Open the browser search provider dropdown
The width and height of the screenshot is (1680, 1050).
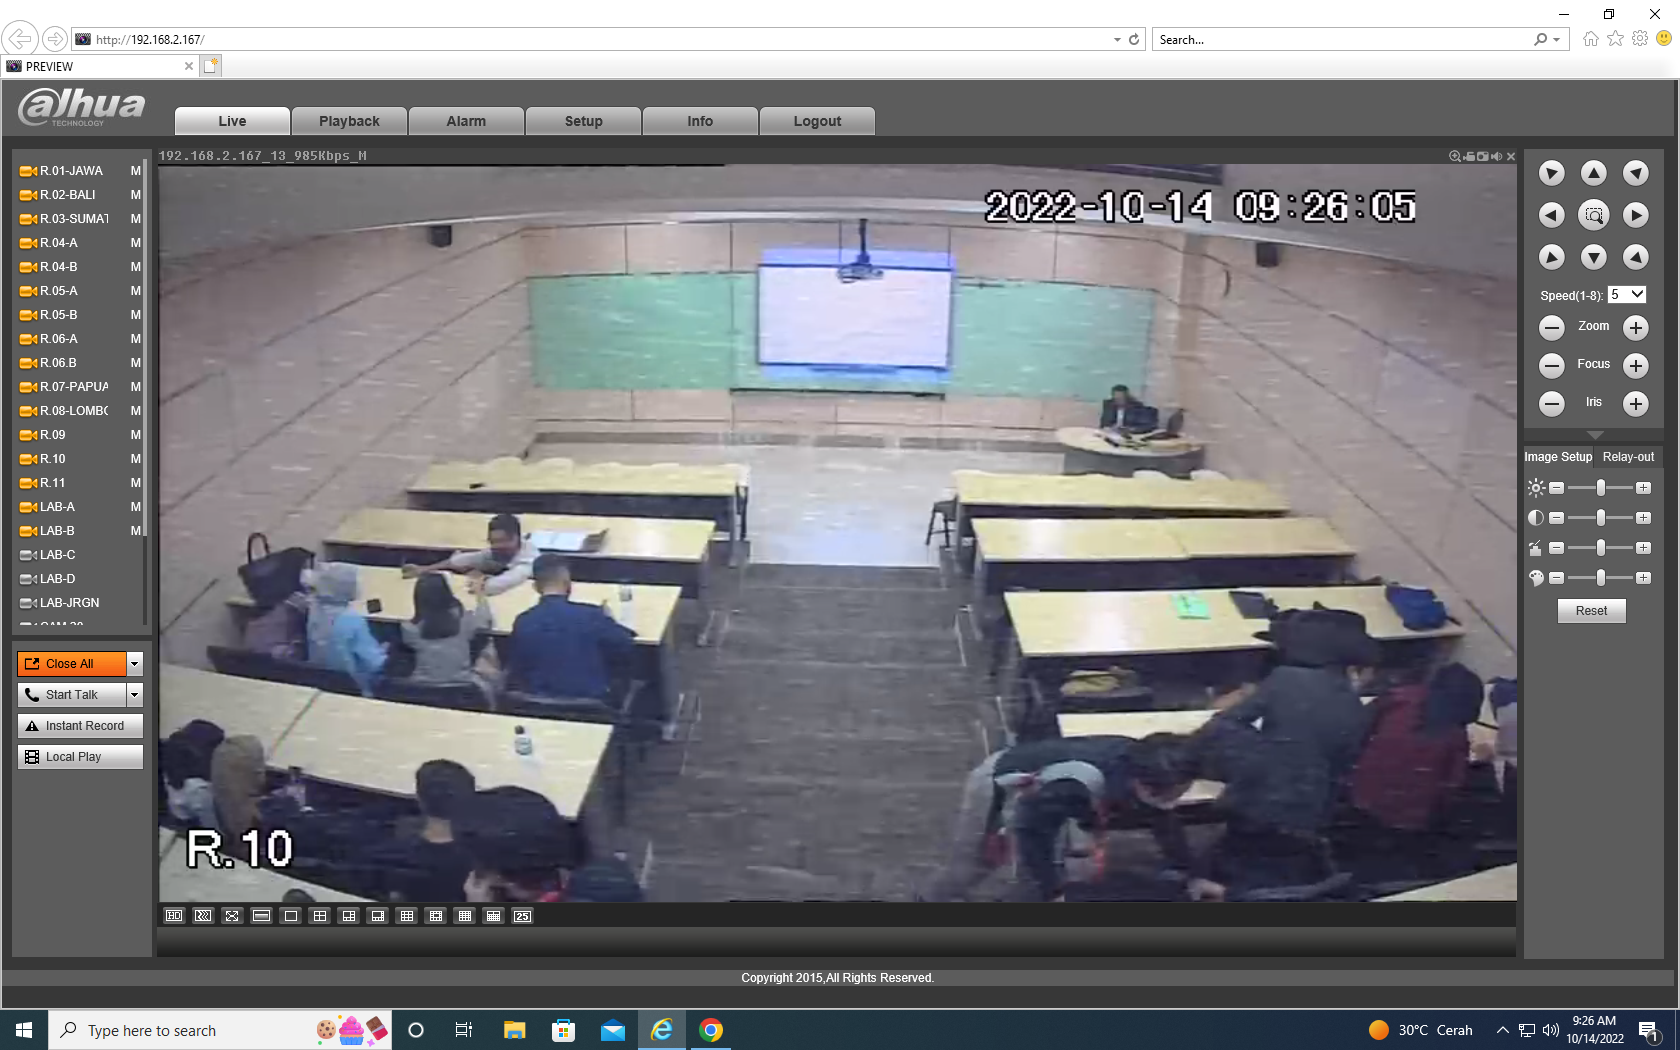tap(1557, 40)
